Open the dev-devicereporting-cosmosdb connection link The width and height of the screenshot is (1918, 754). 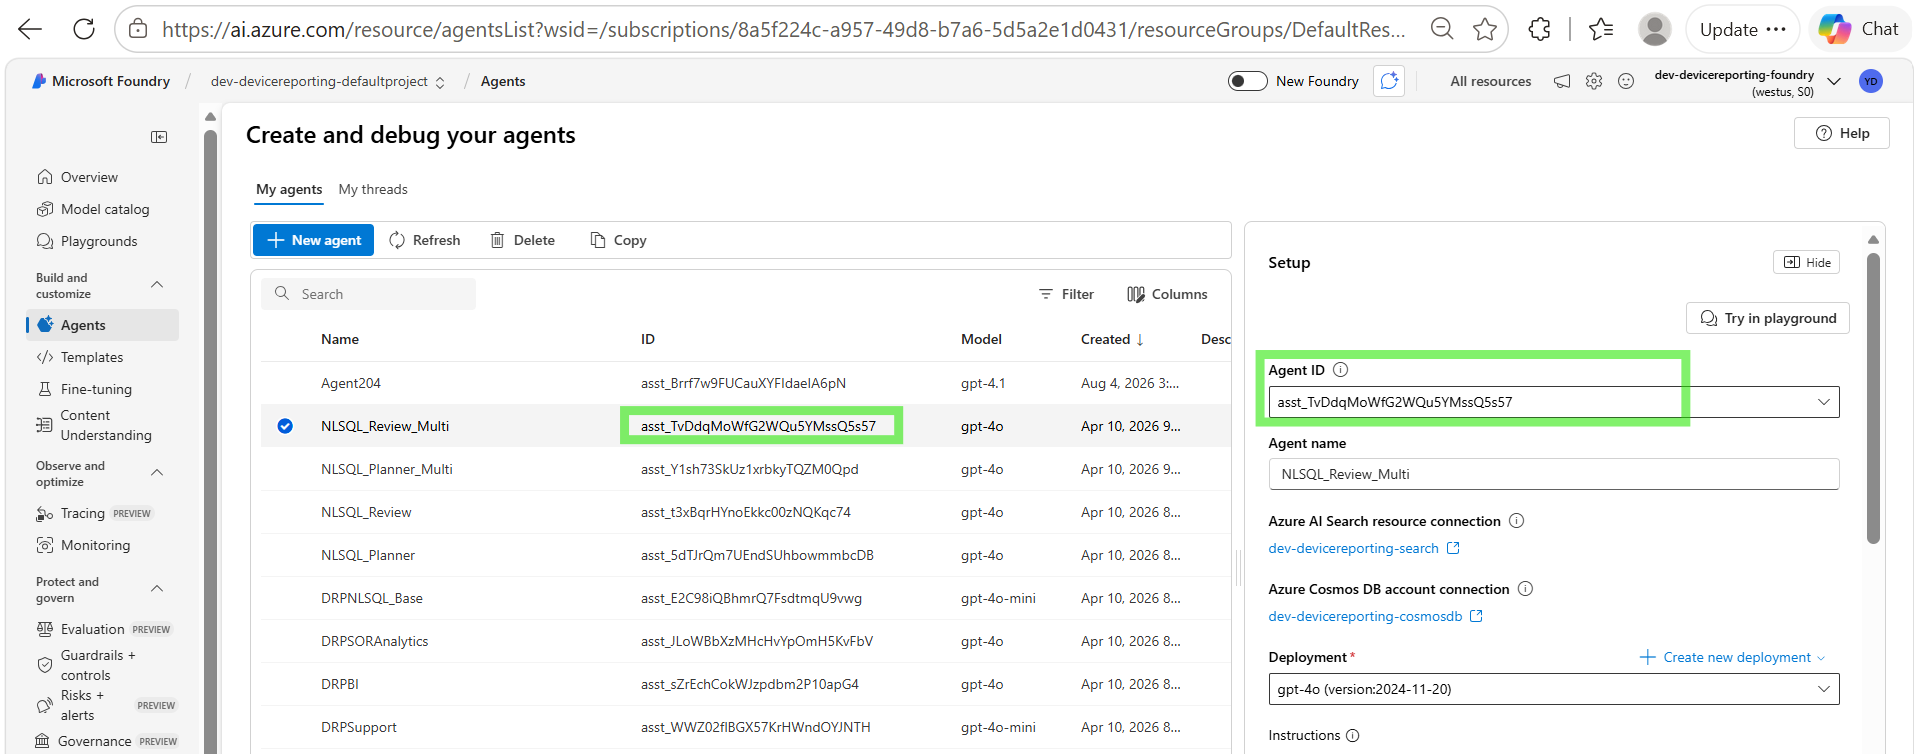tap(1375, 616)
